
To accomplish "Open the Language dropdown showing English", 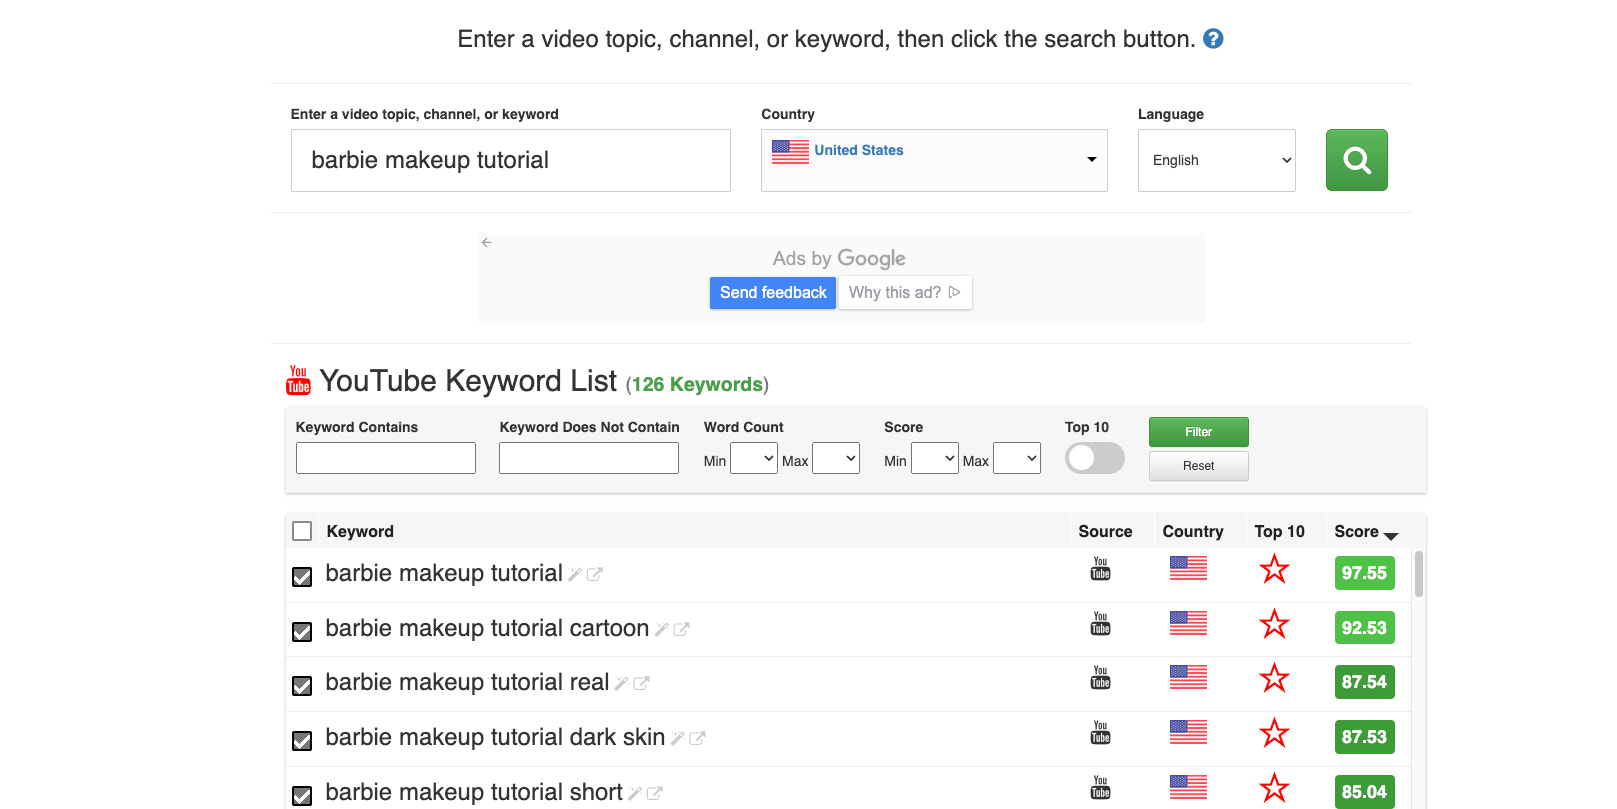I will coord(1217,160).
